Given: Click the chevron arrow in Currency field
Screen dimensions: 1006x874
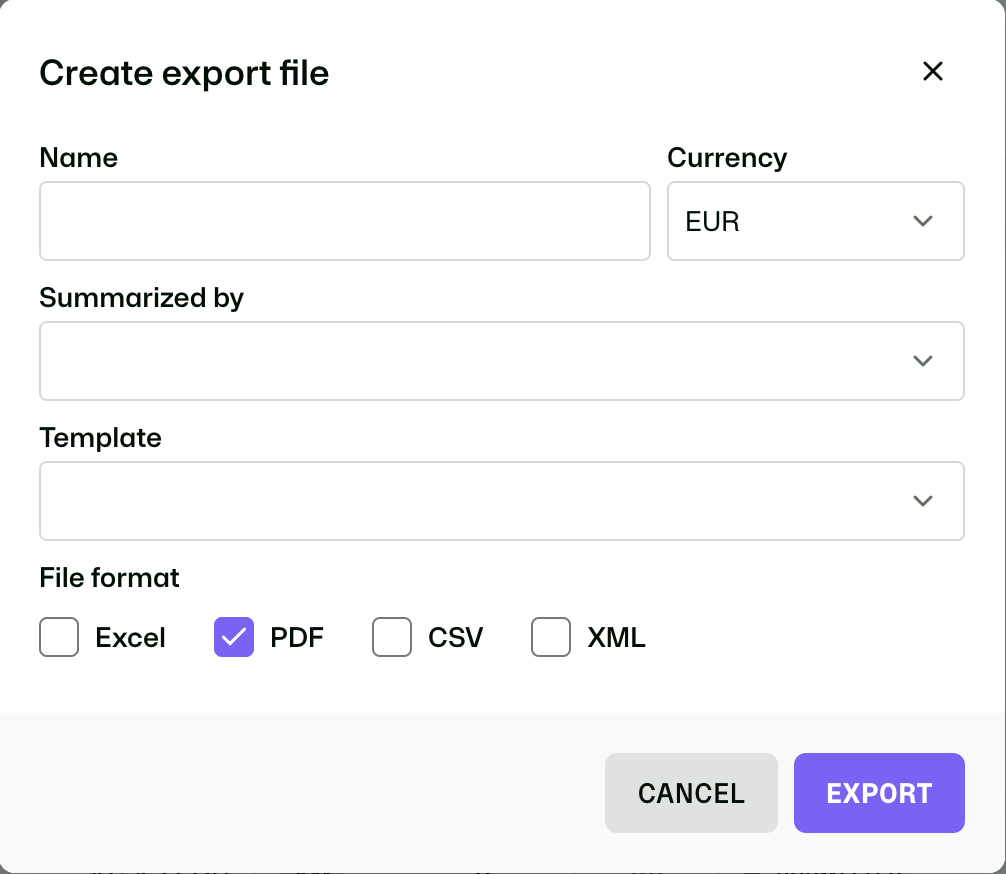Looking at the screenshot, I should tap(923, 221).
